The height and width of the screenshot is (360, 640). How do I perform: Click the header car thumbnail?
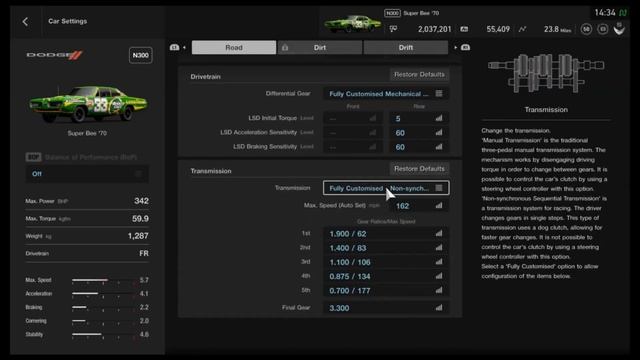click(353, 24)
